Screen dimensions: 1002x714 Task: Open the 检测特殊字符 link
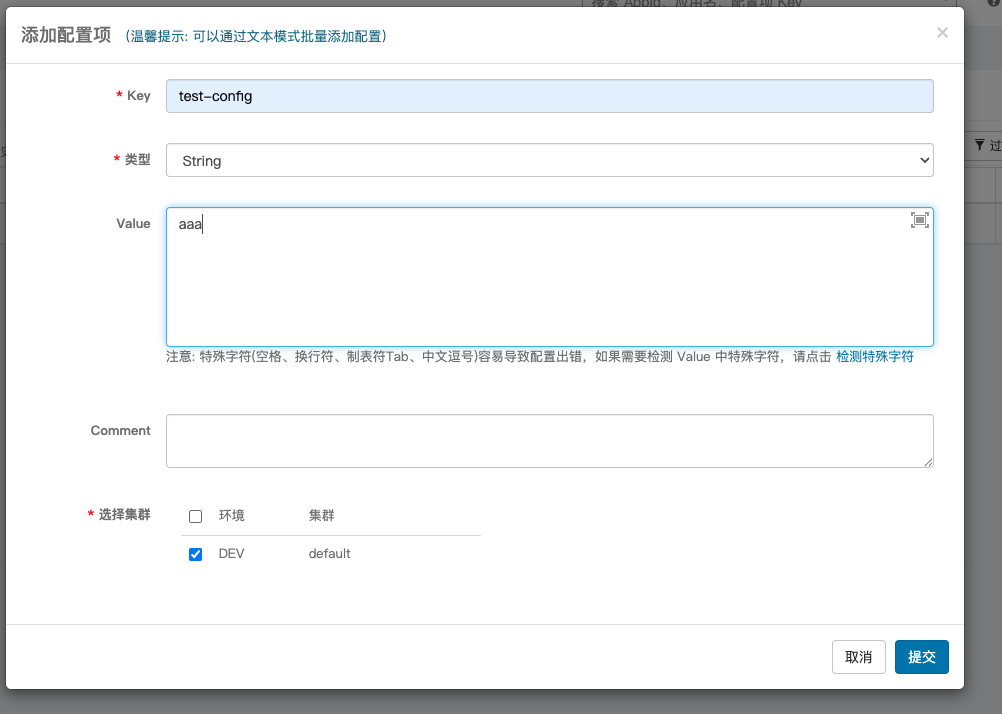875,357
